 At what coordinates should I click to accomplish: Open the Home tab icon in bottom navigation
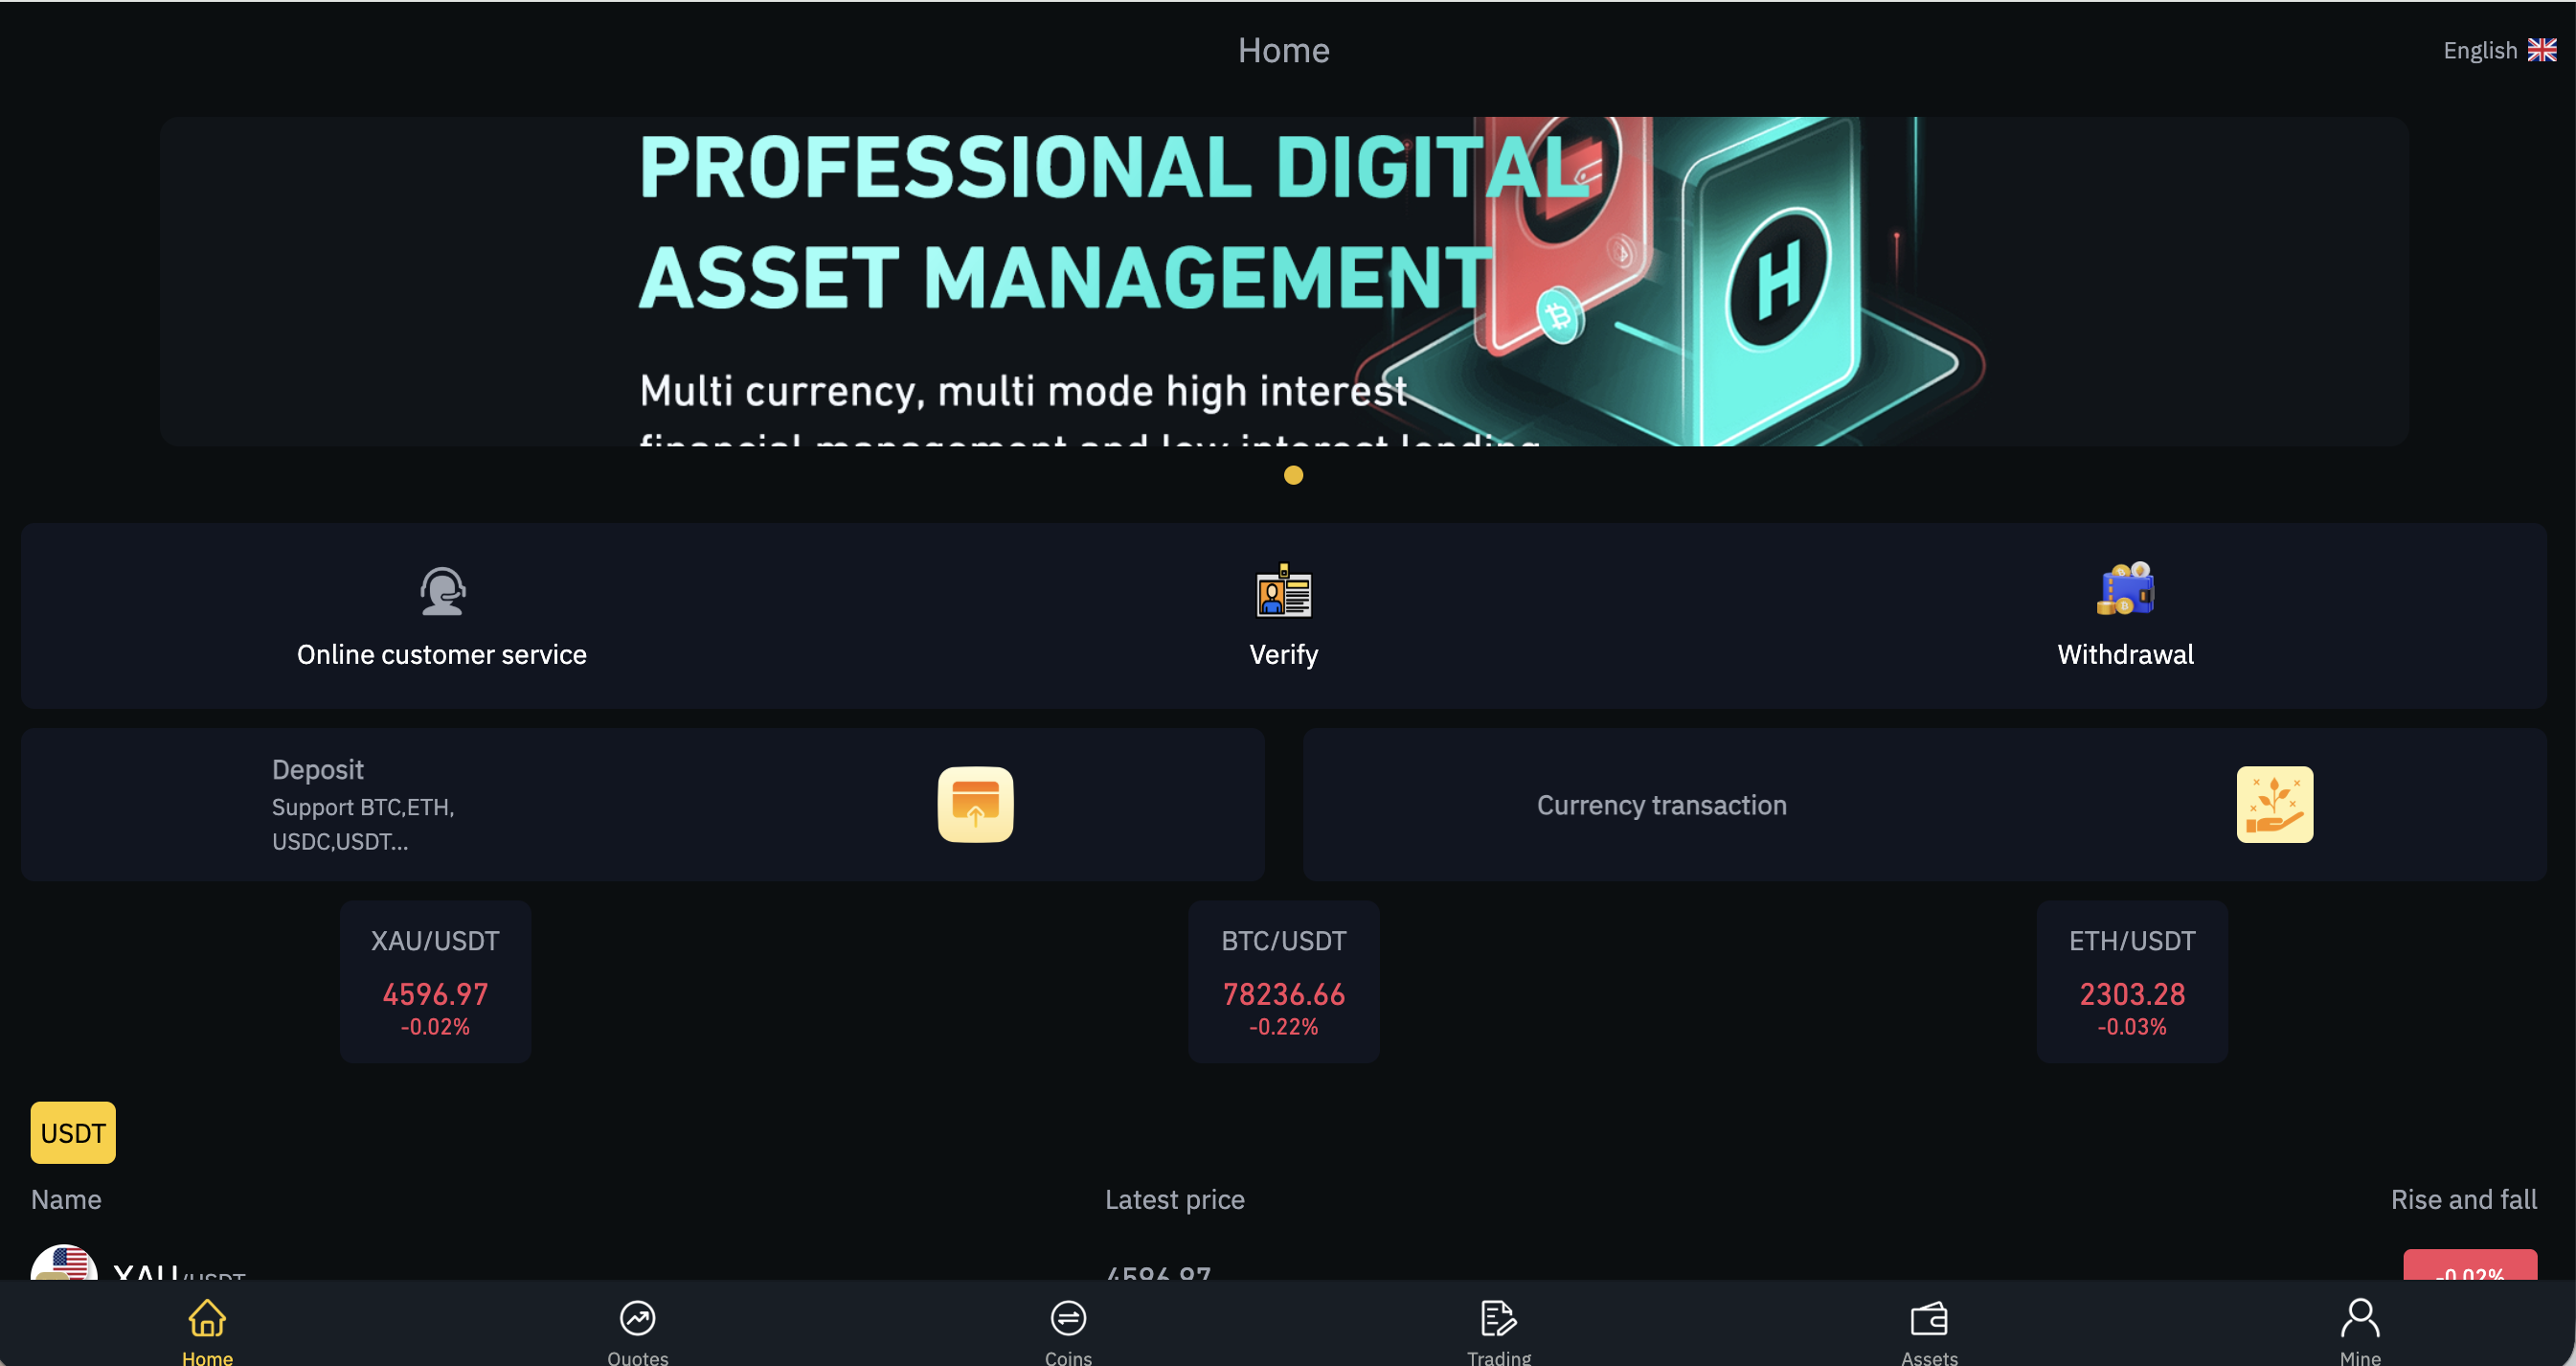(x=207, y=1318)
